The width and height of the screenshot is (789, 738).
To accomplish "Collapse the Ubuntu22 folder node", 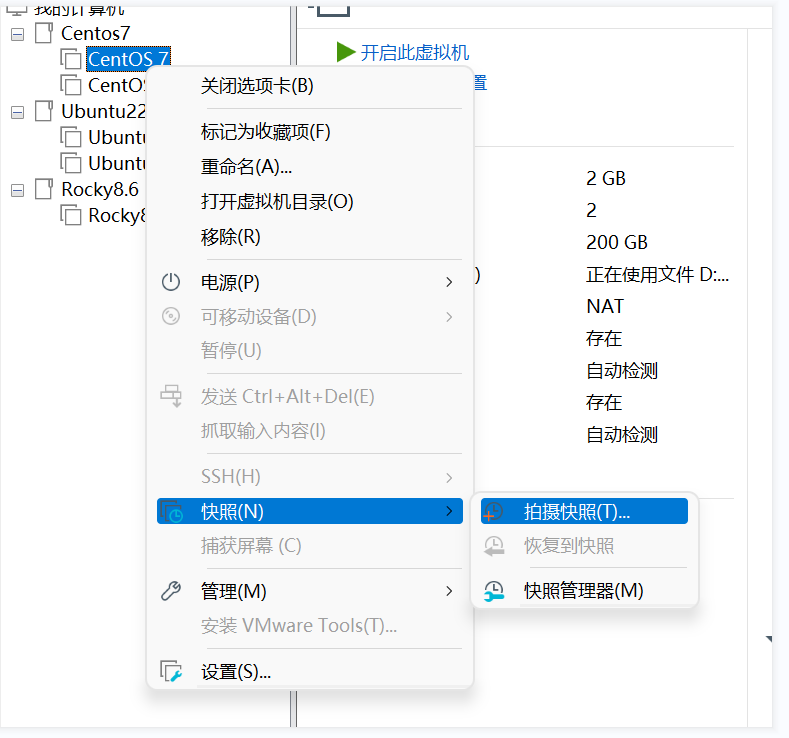I will point(18,112).
